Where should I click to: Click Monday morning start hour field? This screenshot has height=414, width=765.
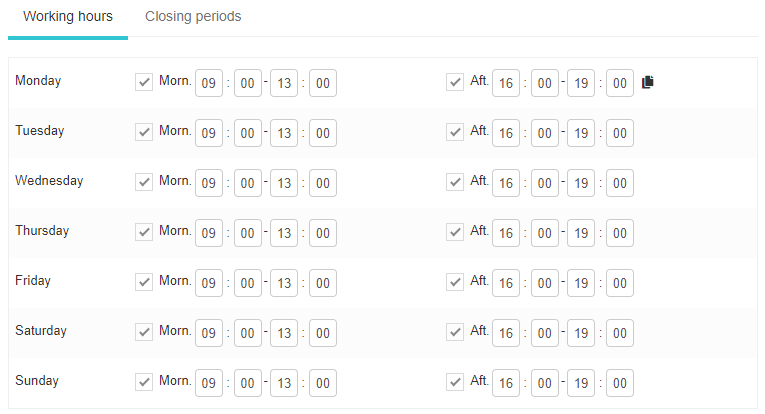pyautogui.click(x=209, y=83)
